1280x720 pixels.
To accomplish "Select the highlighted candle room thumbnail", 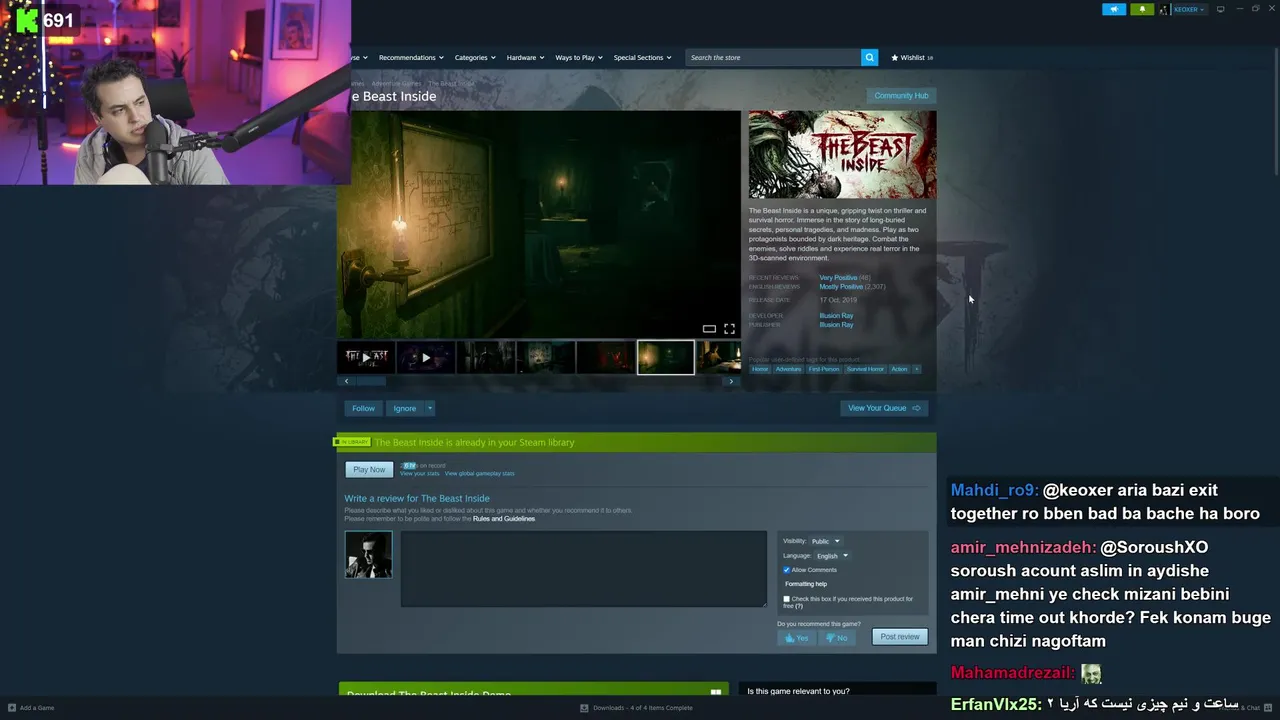I will coord(665,357).
